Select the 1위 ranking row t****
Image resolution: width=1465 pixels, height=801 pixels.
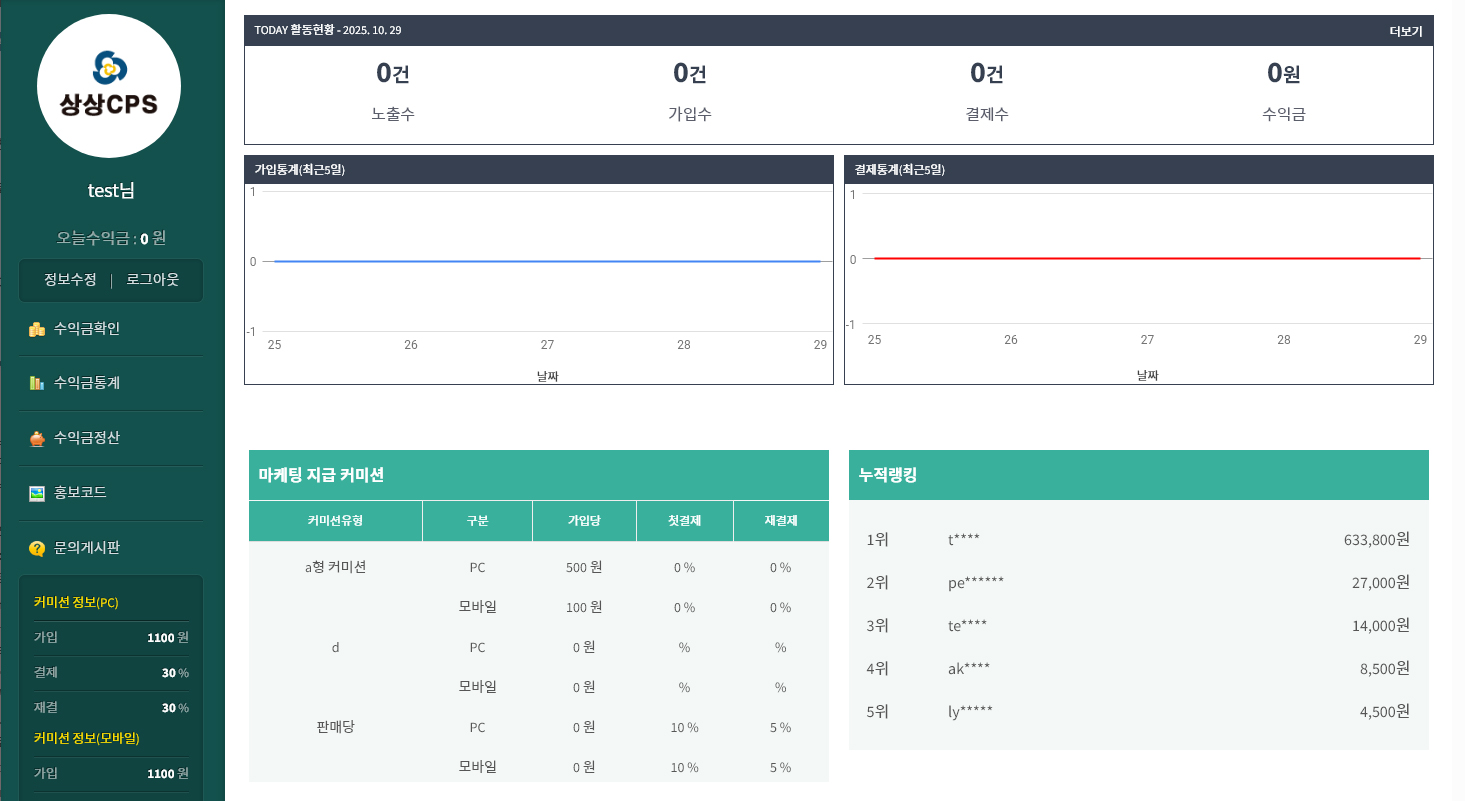tap(1138, 540)
